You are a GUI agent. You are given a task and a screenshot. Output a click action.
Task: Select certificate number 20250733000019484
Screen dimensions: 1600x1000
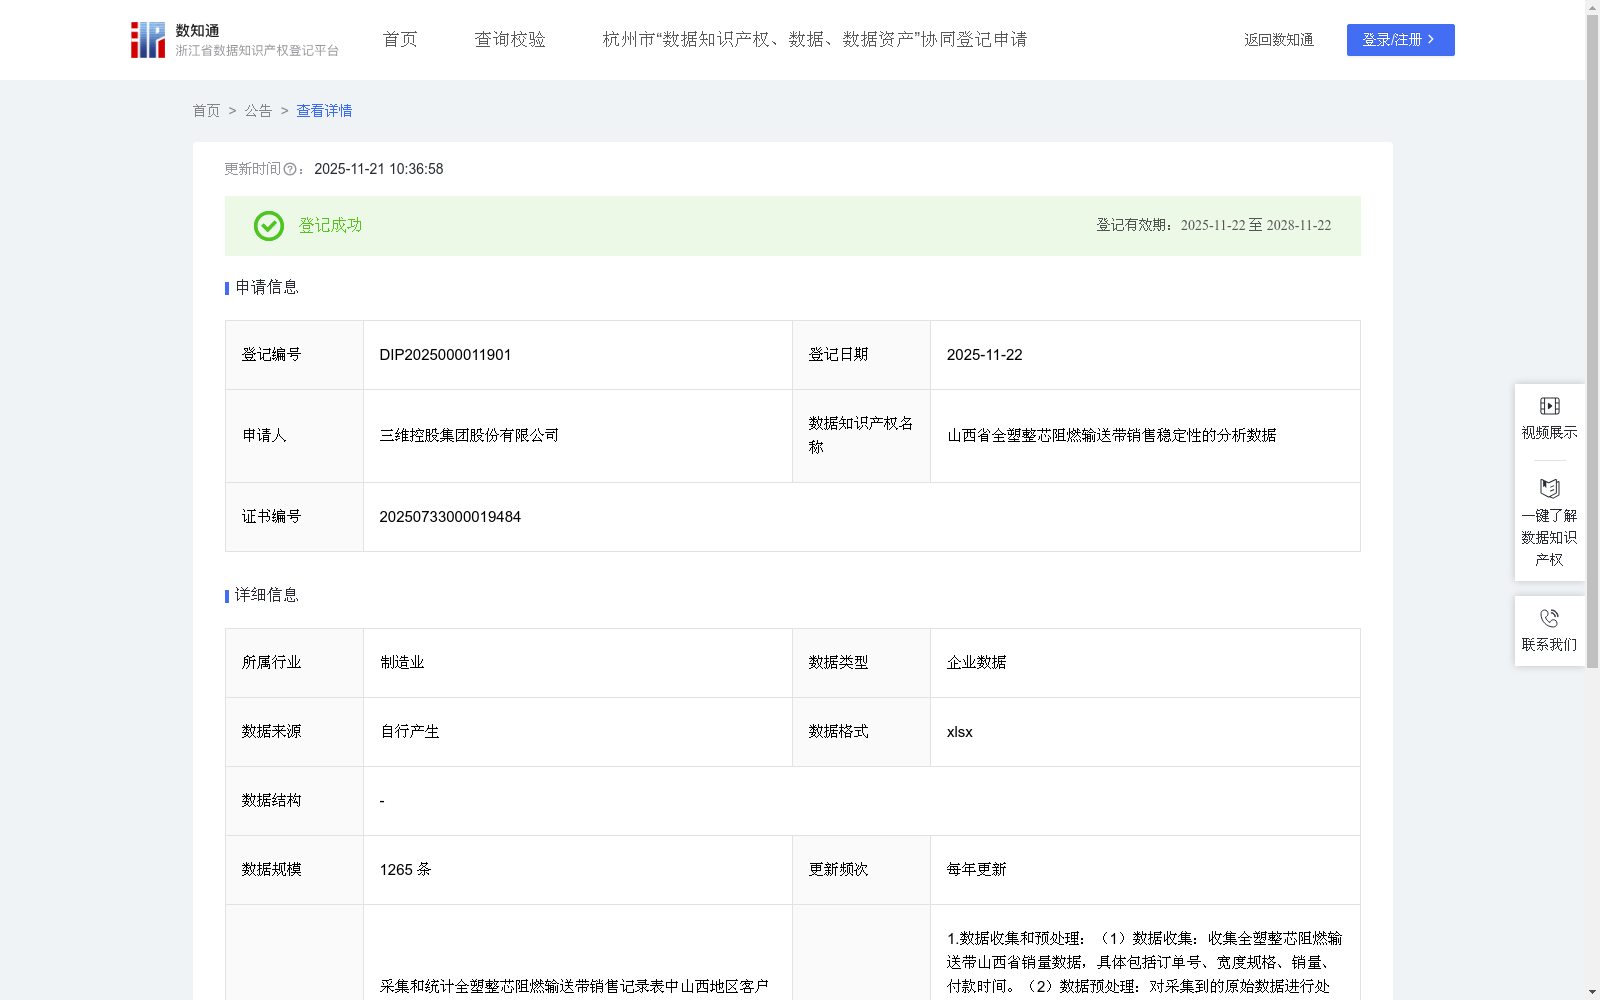(450, 517)
